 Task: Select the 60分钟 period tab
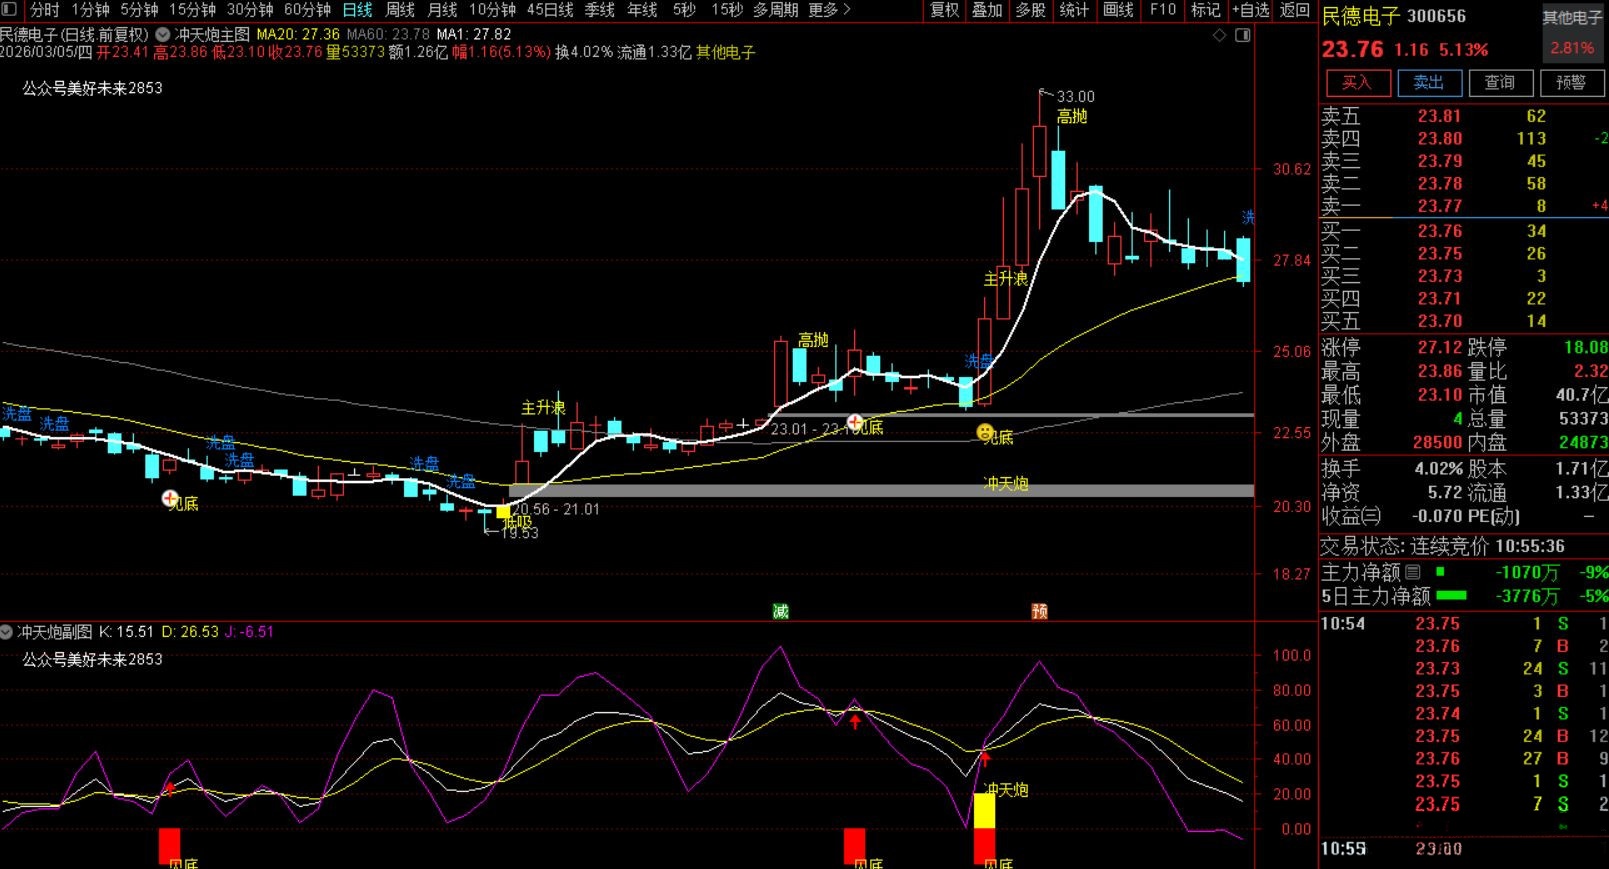[307, 10]
